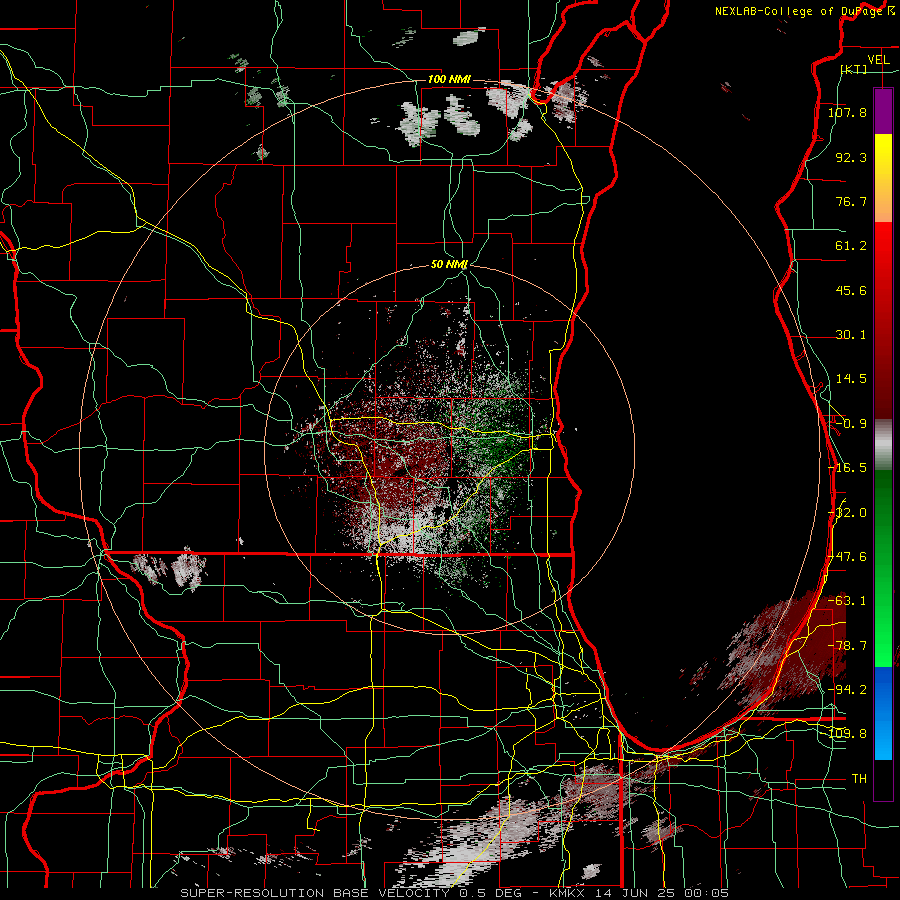900x900 pixels.
Task: Select the -32.0 value on the velocity scale
Action: pos(847,513)
